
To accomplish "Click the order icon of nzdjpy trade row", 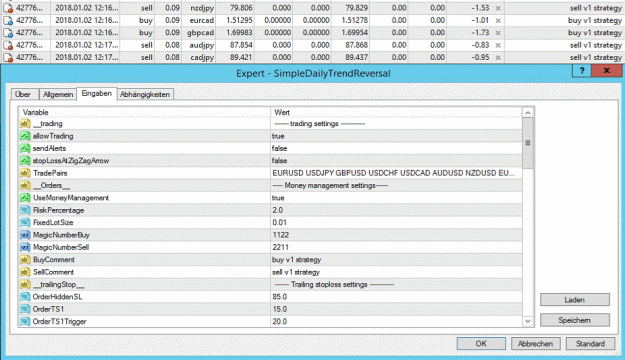I will [8, 8].
